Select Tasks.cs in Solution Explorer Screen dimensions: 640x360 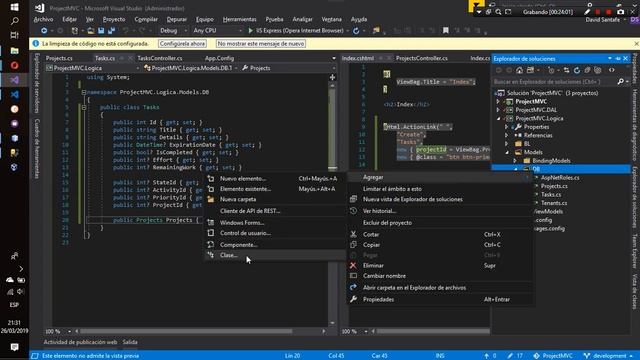pos(551,194)
